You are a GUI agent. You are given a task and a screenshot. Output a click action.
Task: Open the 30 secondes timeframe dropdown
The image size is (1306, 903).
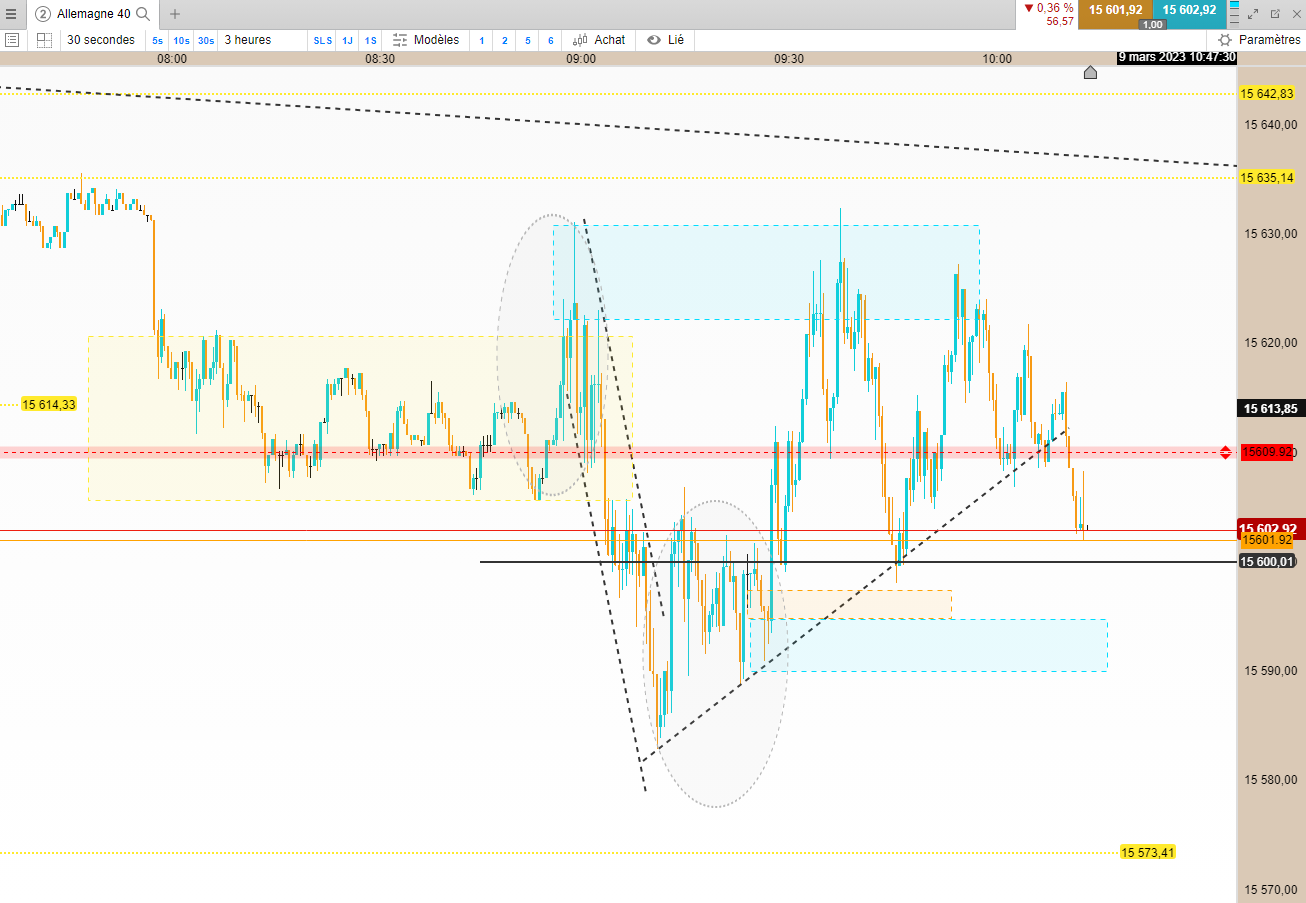click(x=101, y=40)
